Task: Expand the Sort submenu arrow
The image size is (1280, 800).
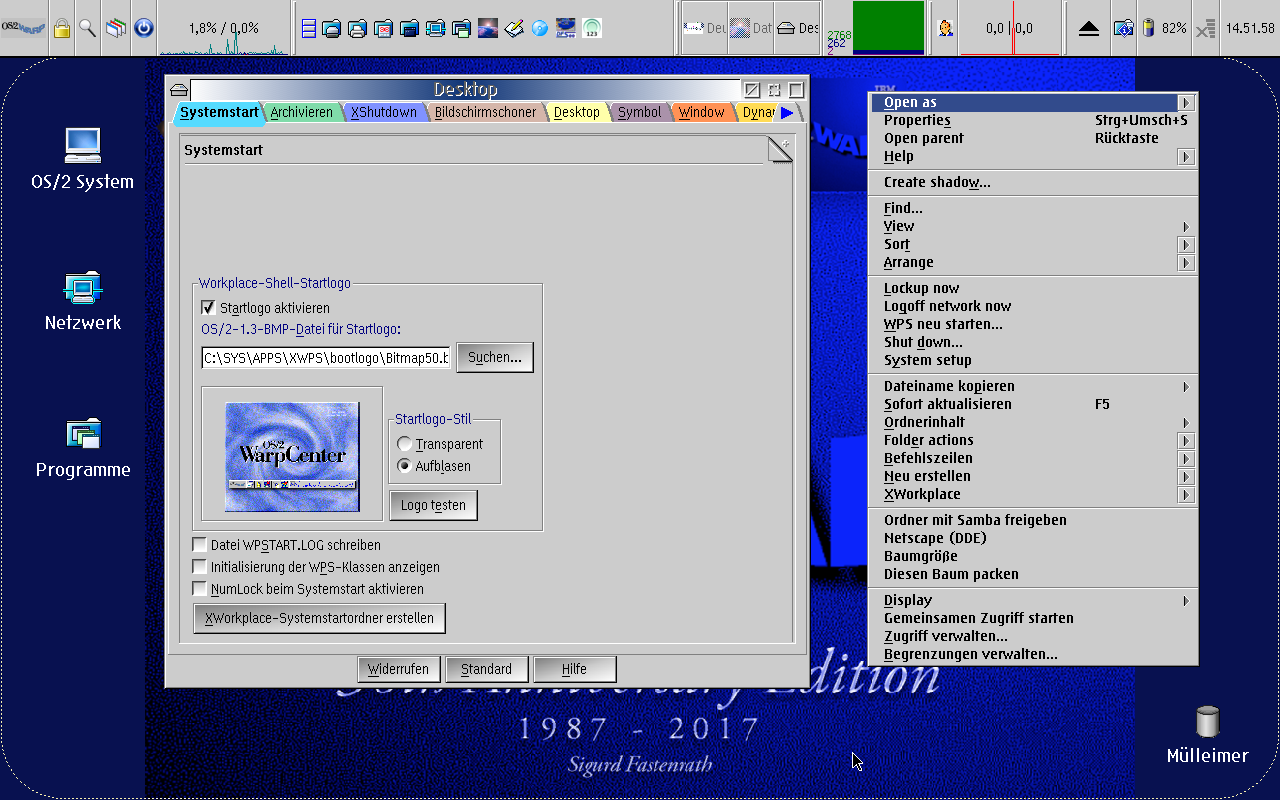Action: pos(1186,245)
